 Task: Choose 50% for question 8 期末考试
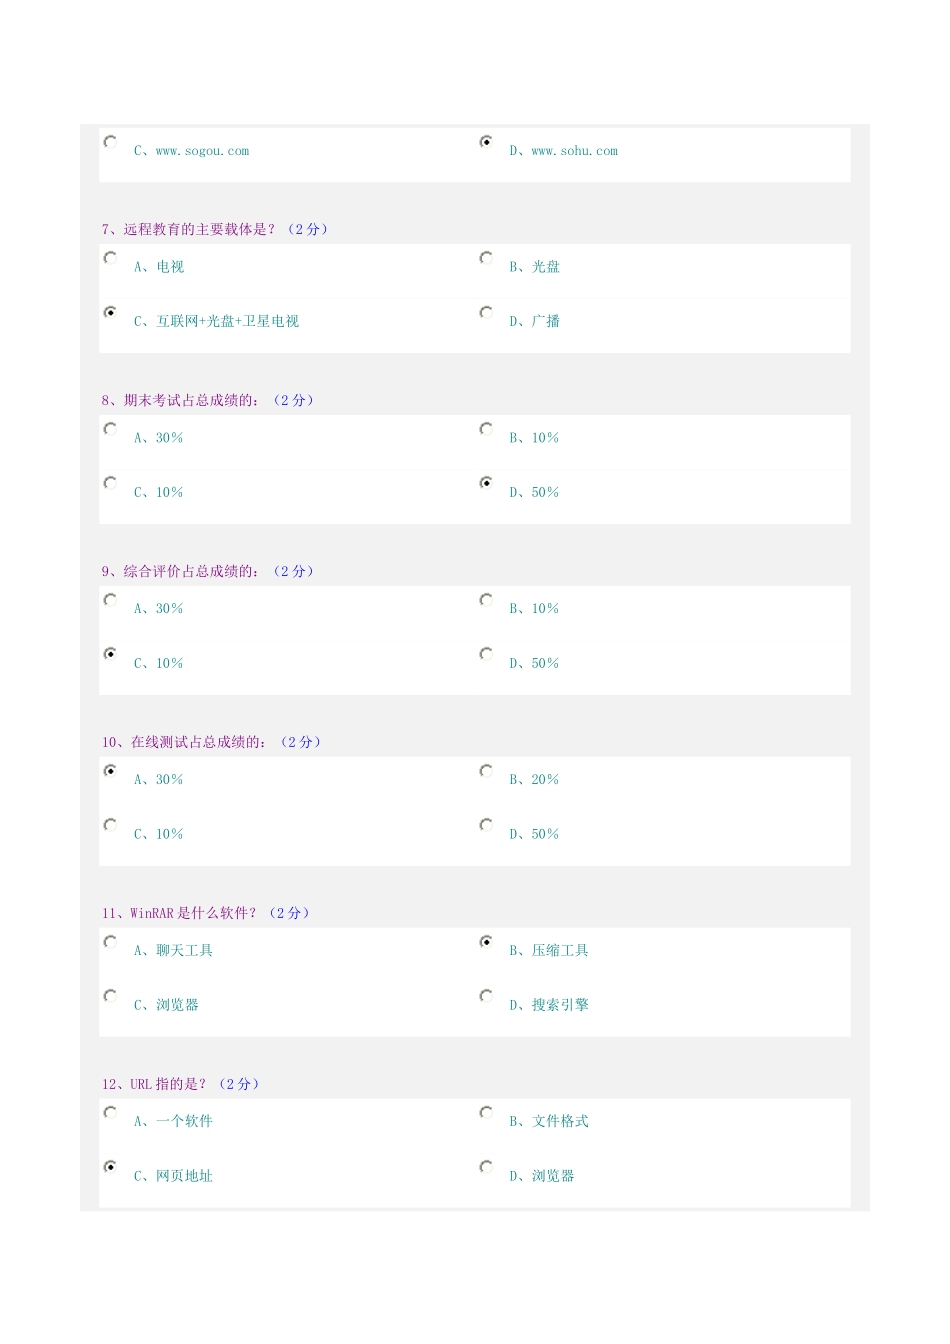click(486, 483)
